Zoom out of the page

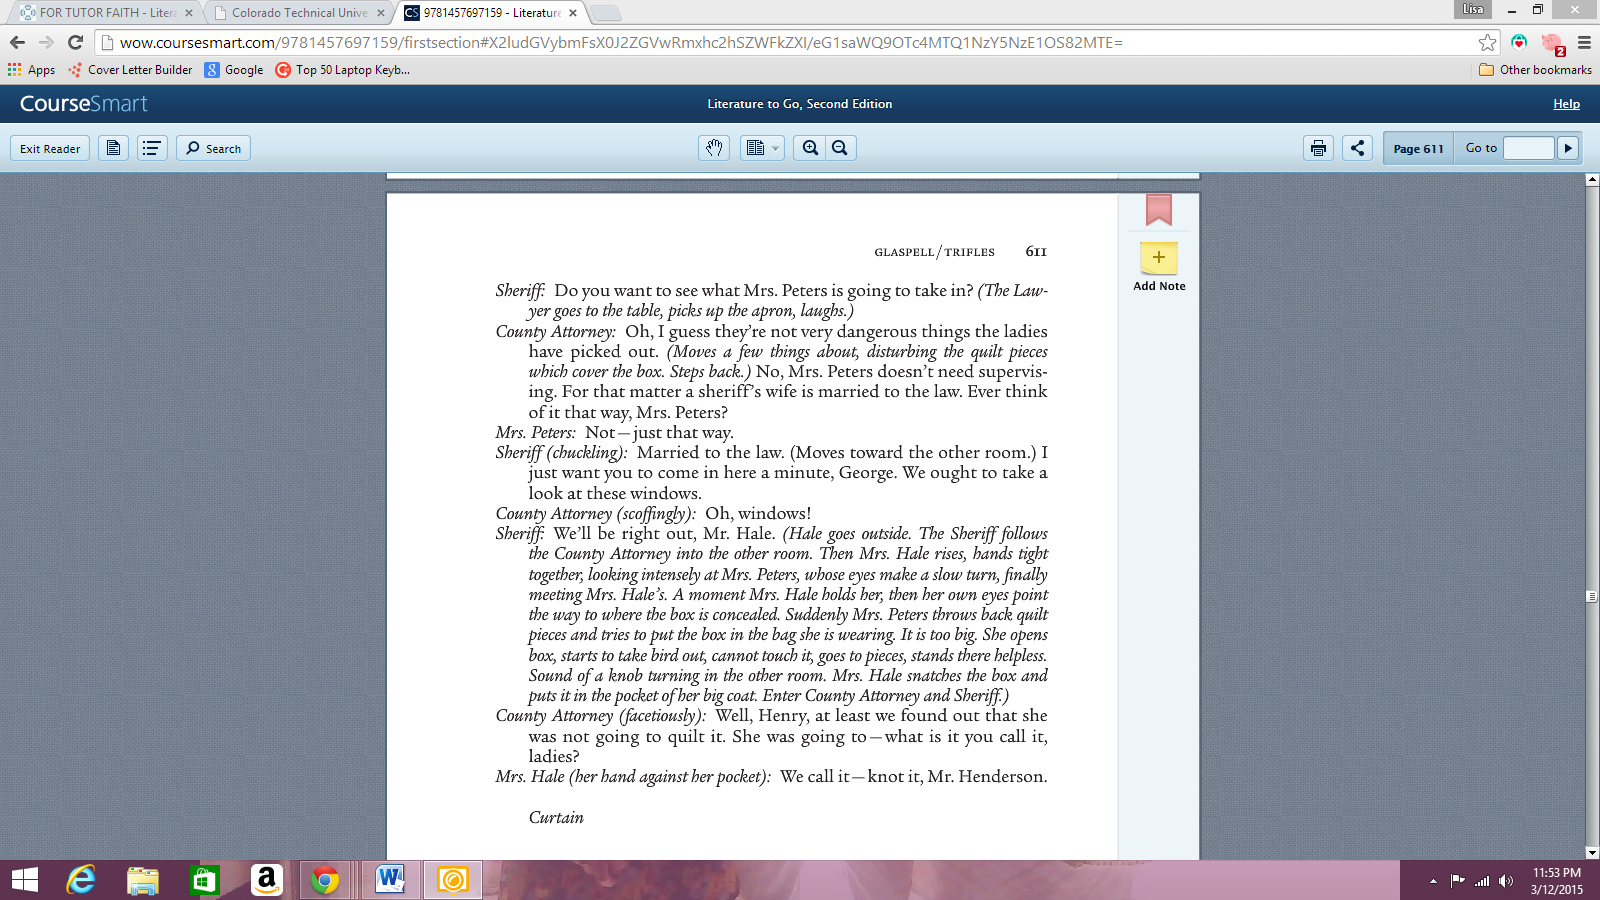pos(840,148)
